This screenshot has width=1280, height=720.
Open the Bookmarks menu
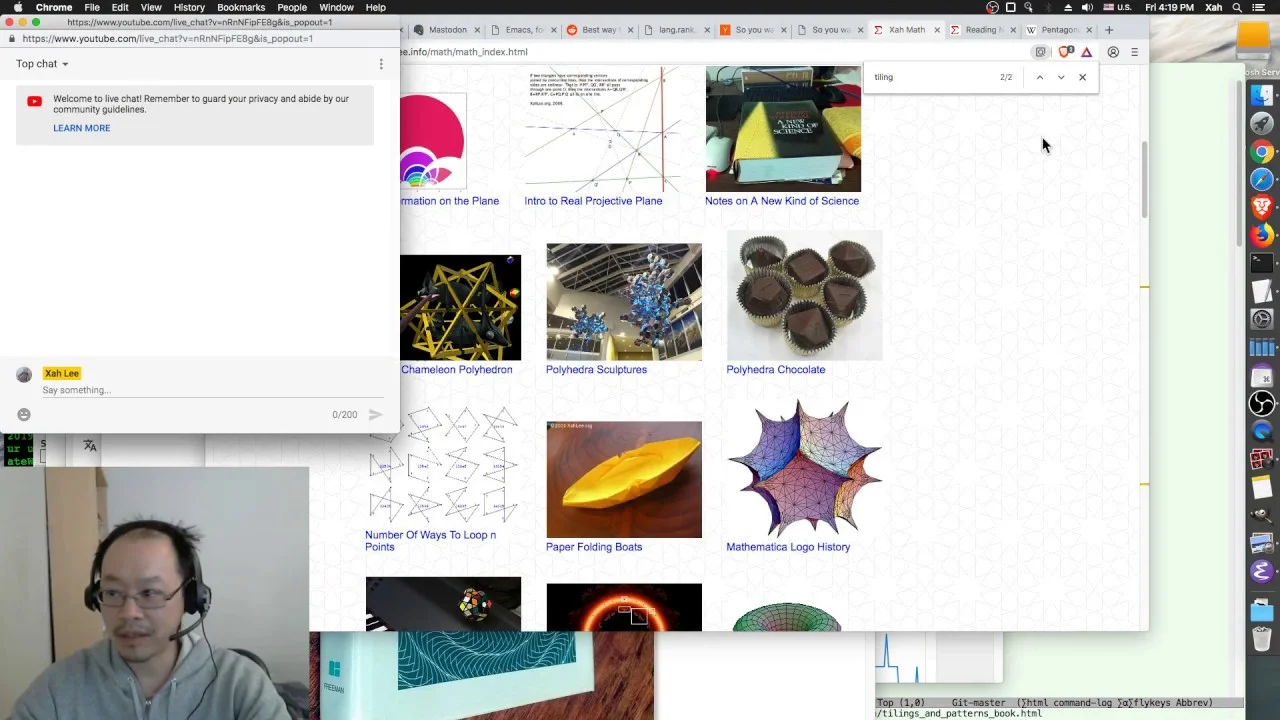tap(241, 7)
